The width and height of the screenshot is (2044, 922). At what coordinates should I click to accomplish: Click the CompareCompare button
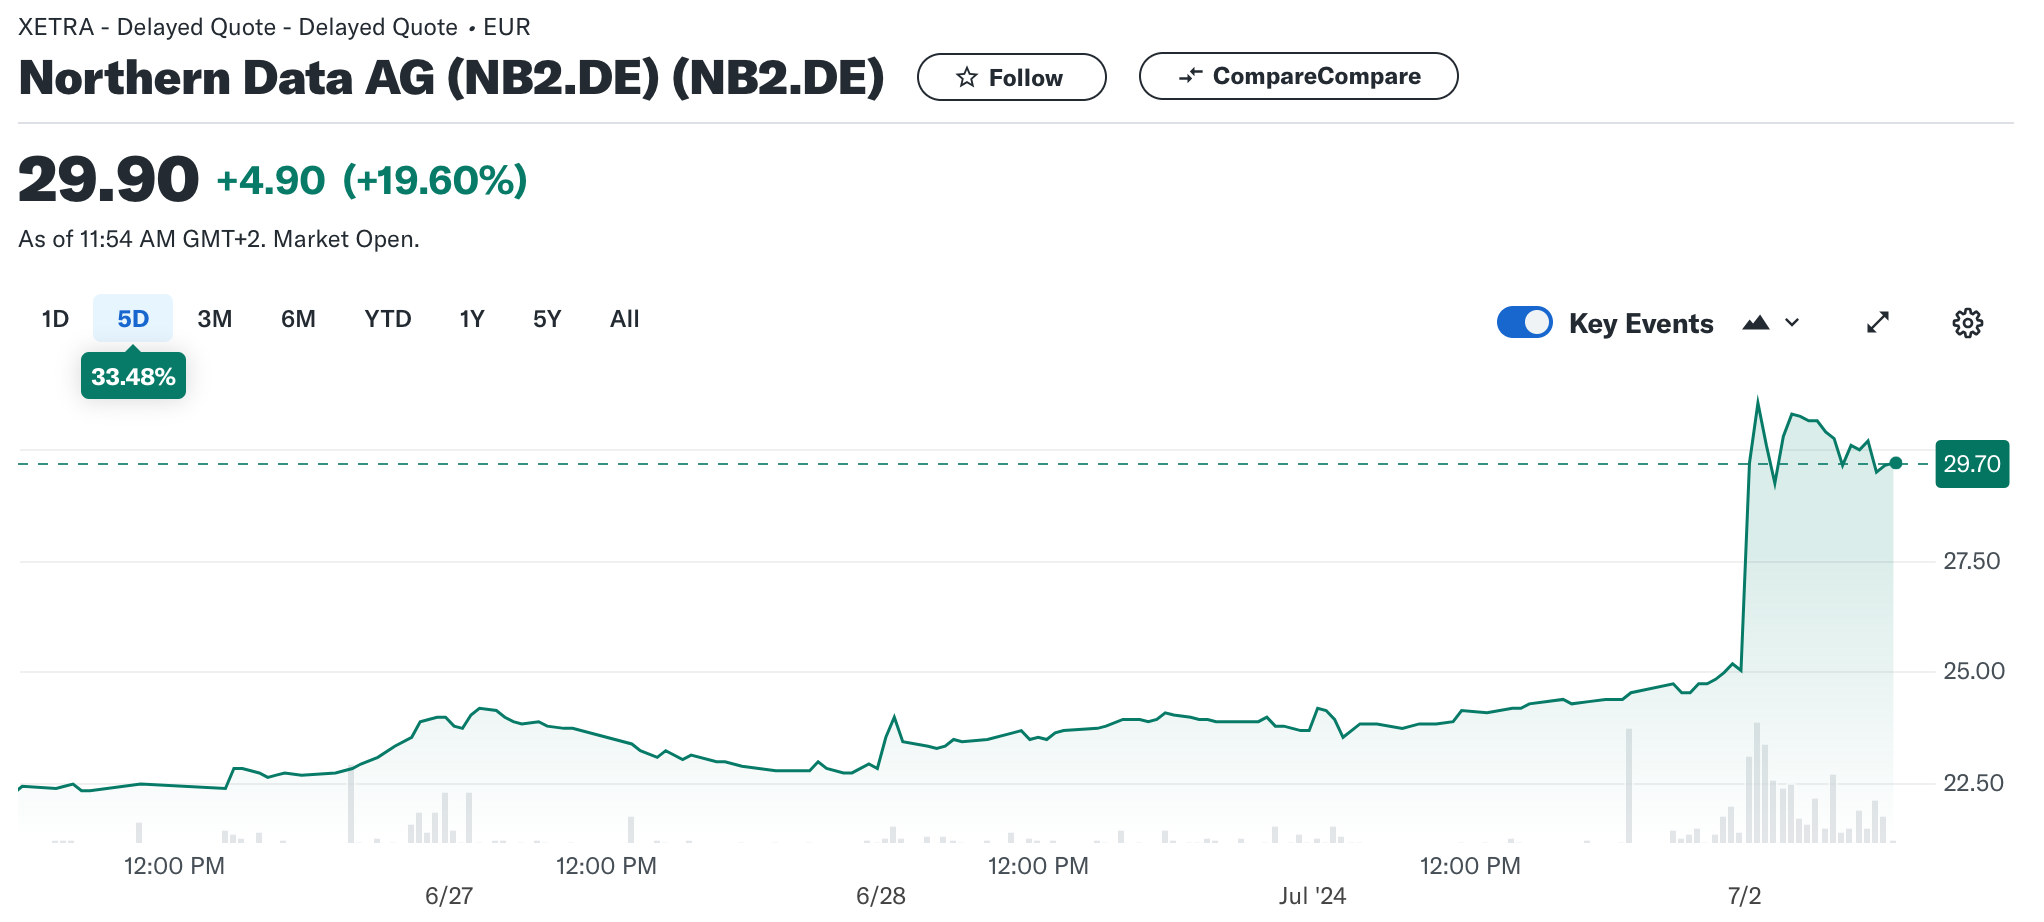coord(1316,76)
